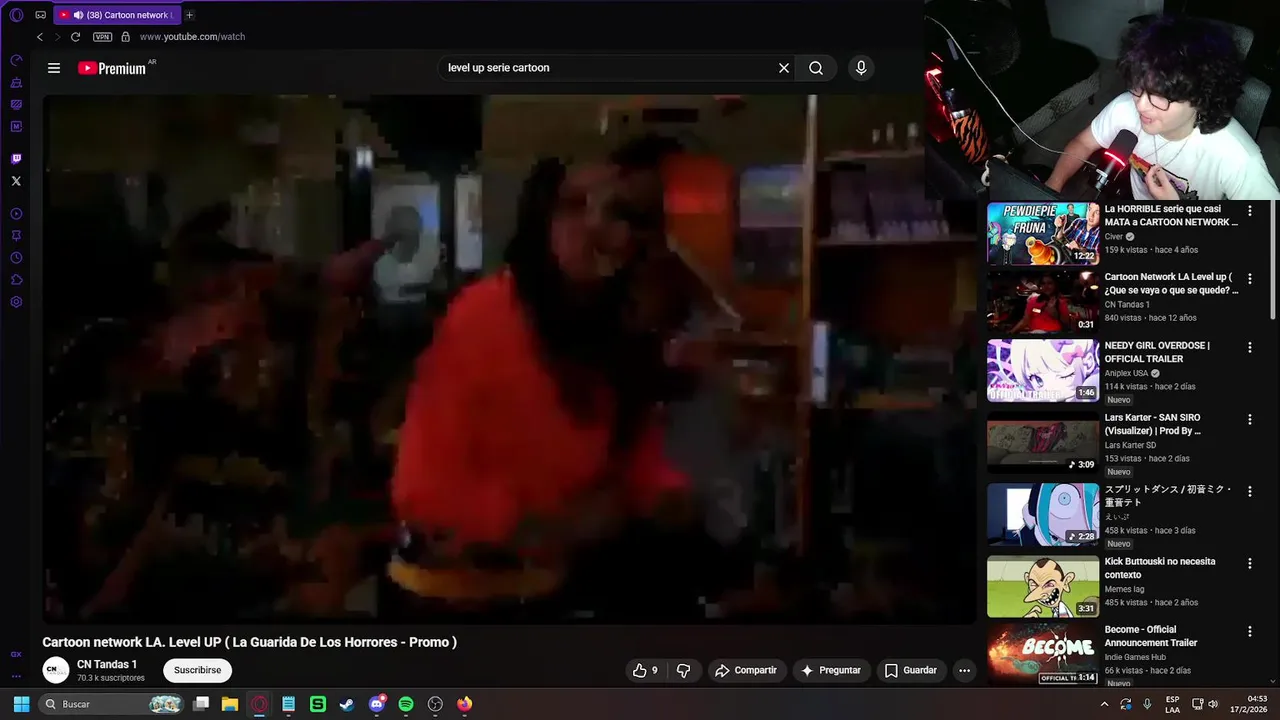Open Extensions cube icon in sidebar
The width and height of the screenshot is (1280, 720).
click(x=16, y=280)
